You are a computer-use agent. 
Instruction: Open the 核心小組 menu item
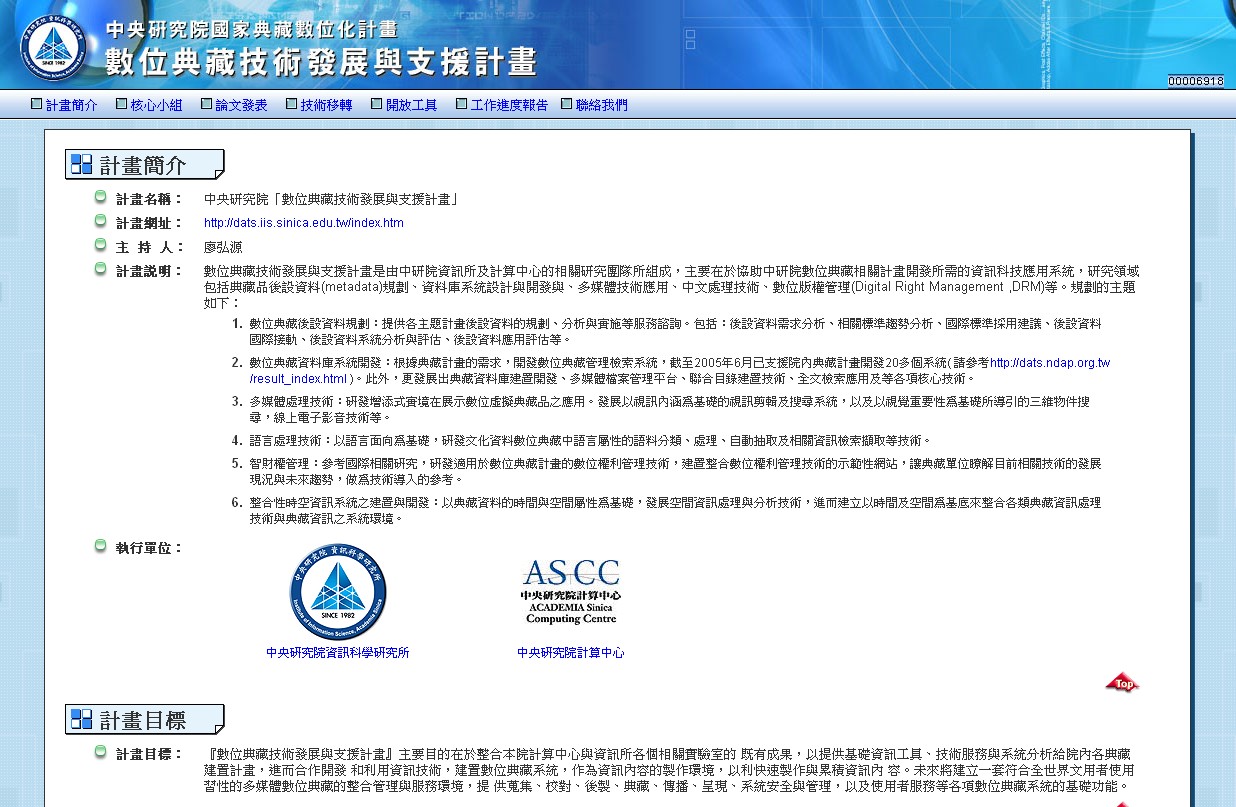click(x=156, y=105)
